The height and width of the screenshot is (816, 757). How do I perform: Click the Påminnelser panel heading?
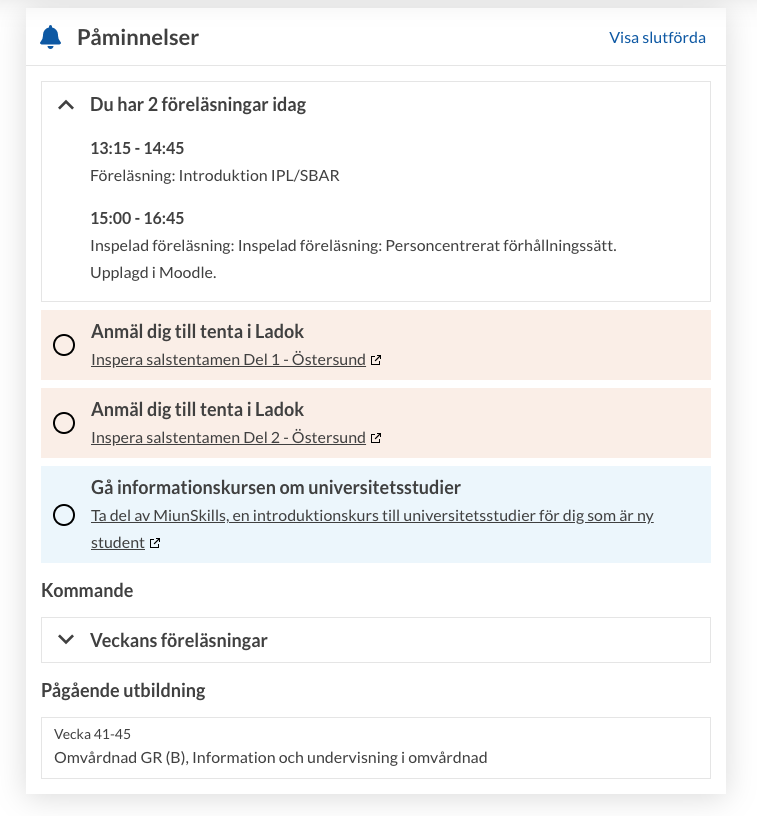(x=138, y=37)
